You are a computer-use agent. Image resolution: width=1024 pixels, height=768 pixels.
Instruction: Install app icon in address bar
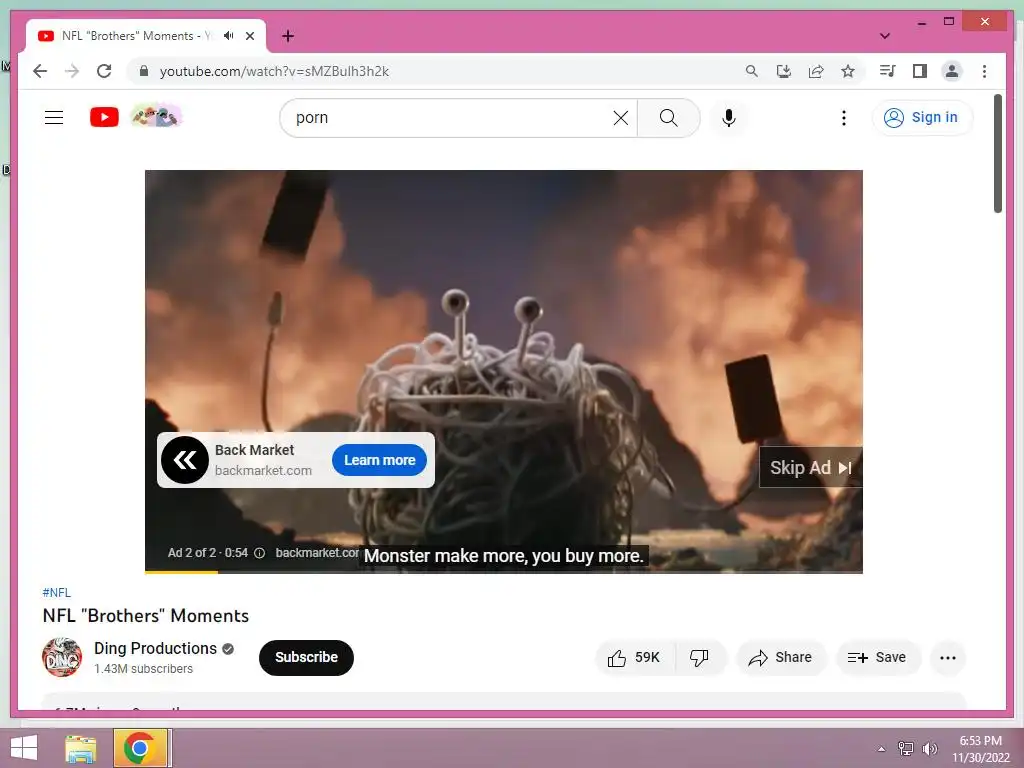[784, 71]
